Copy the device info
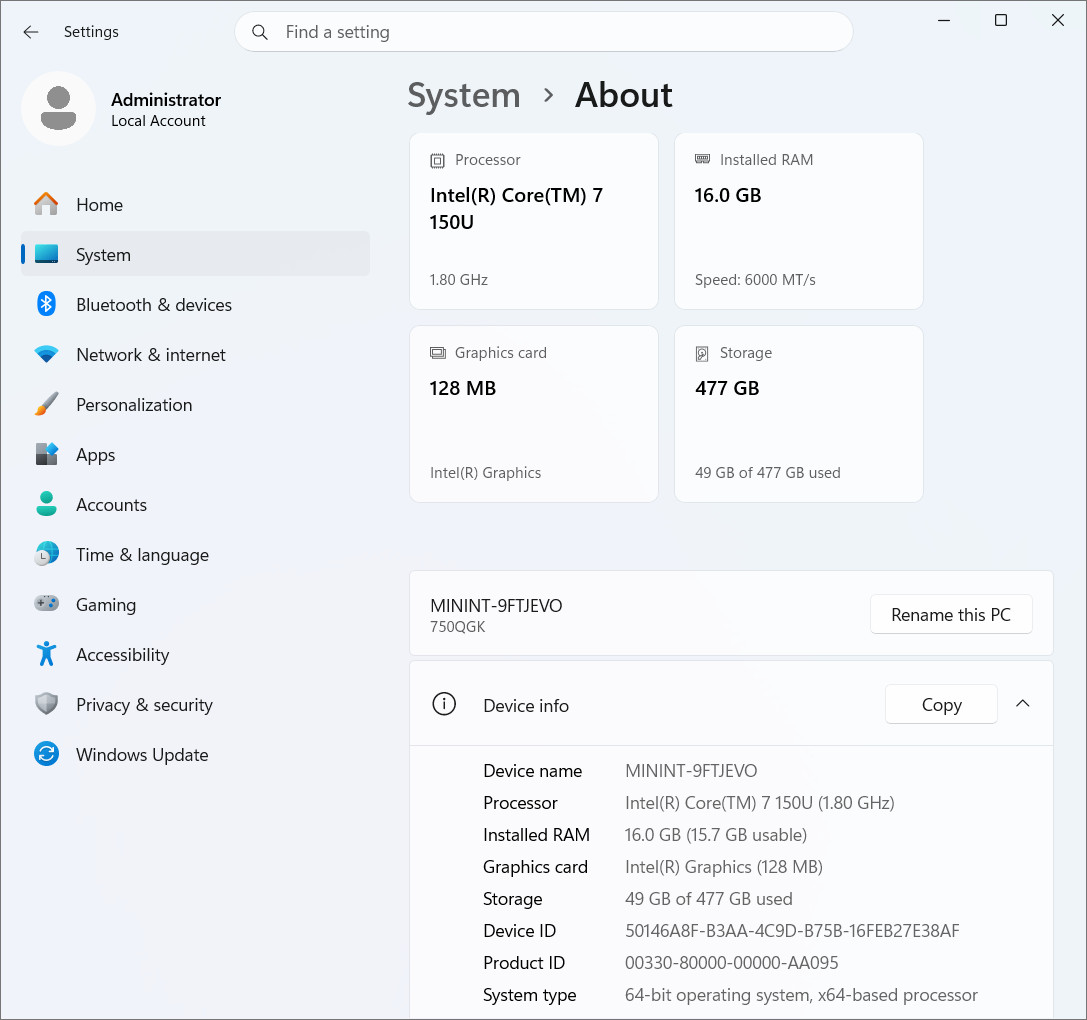The height and width of the screenshot is (1020, 1087). (x=941, y=705)
